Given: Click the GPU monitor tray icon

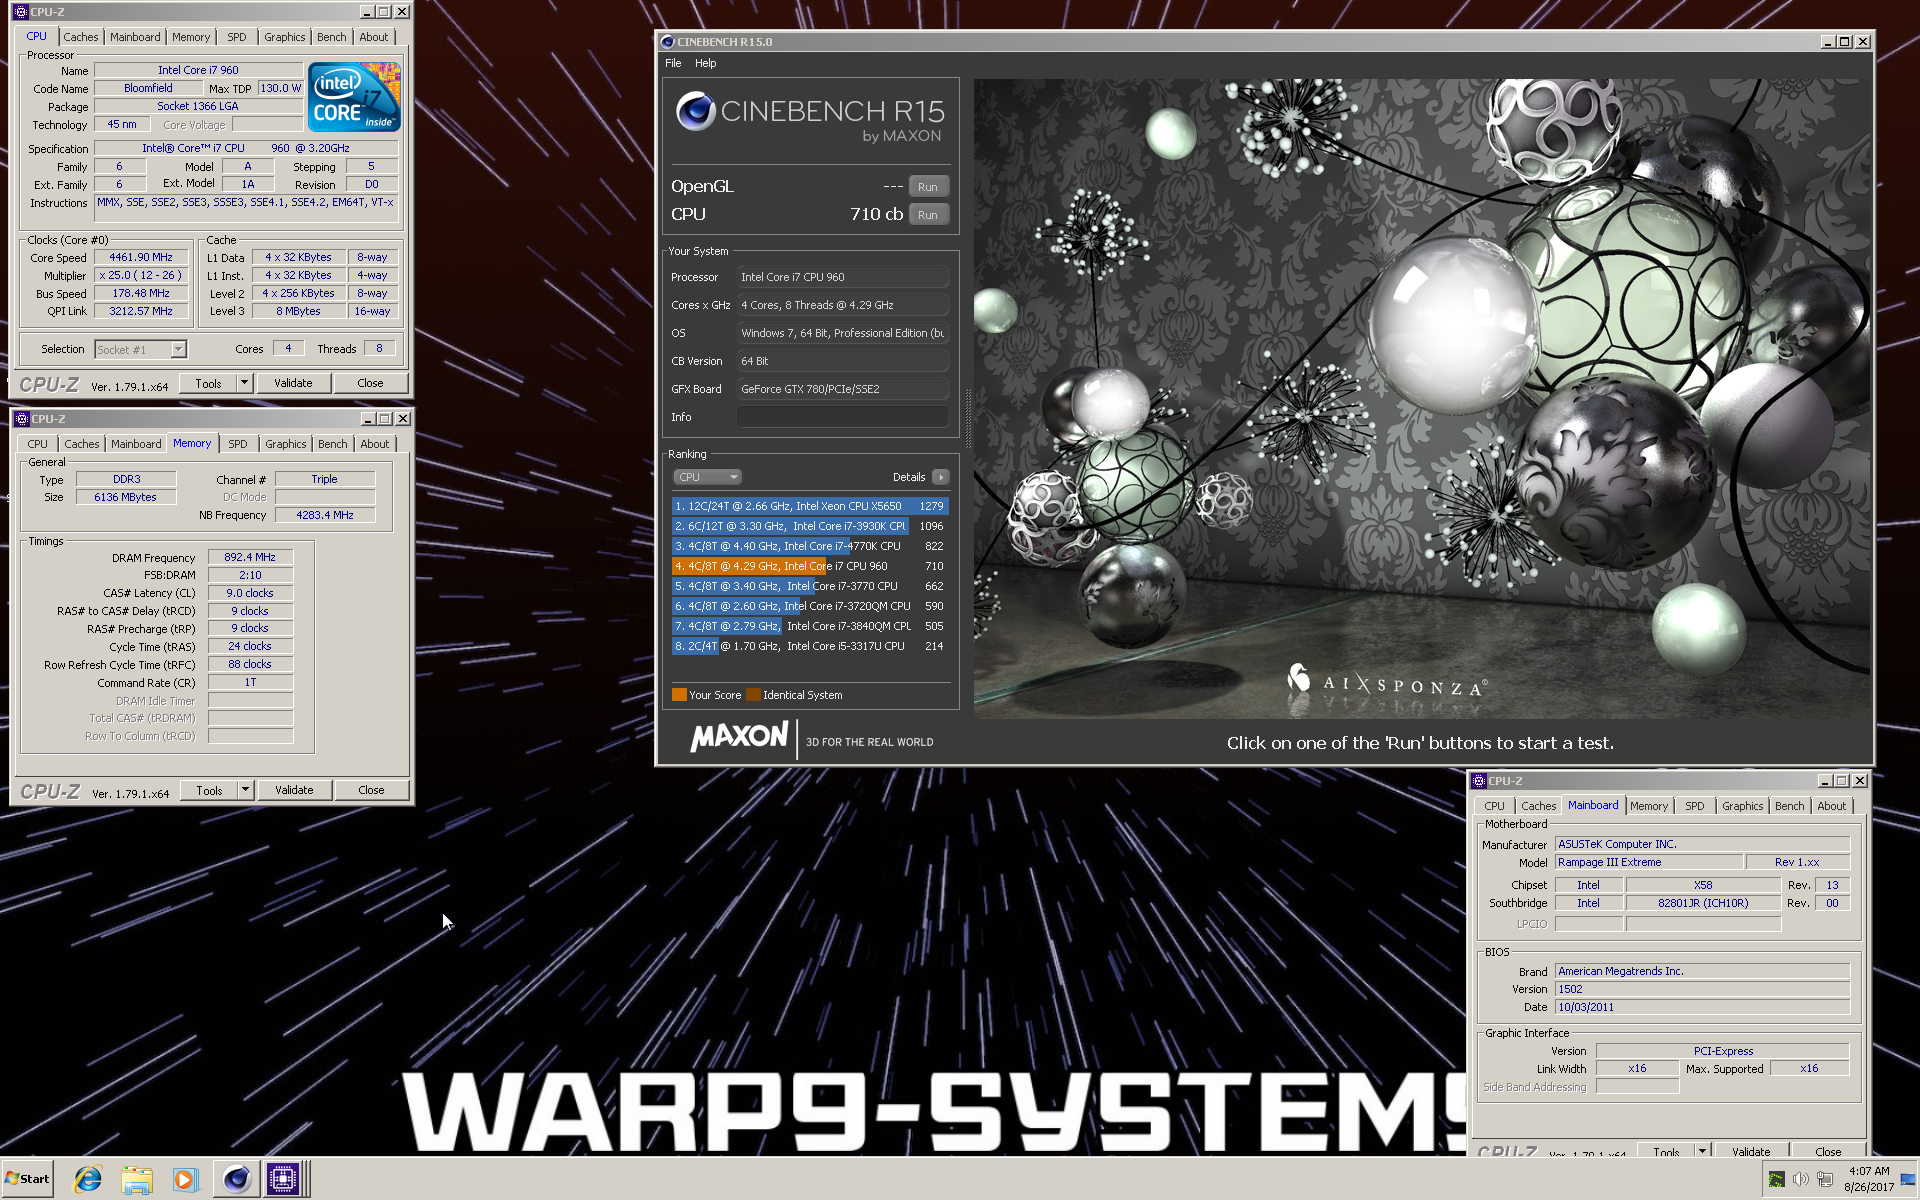Looking at the screenshot, I should tap(1776, 1180).
